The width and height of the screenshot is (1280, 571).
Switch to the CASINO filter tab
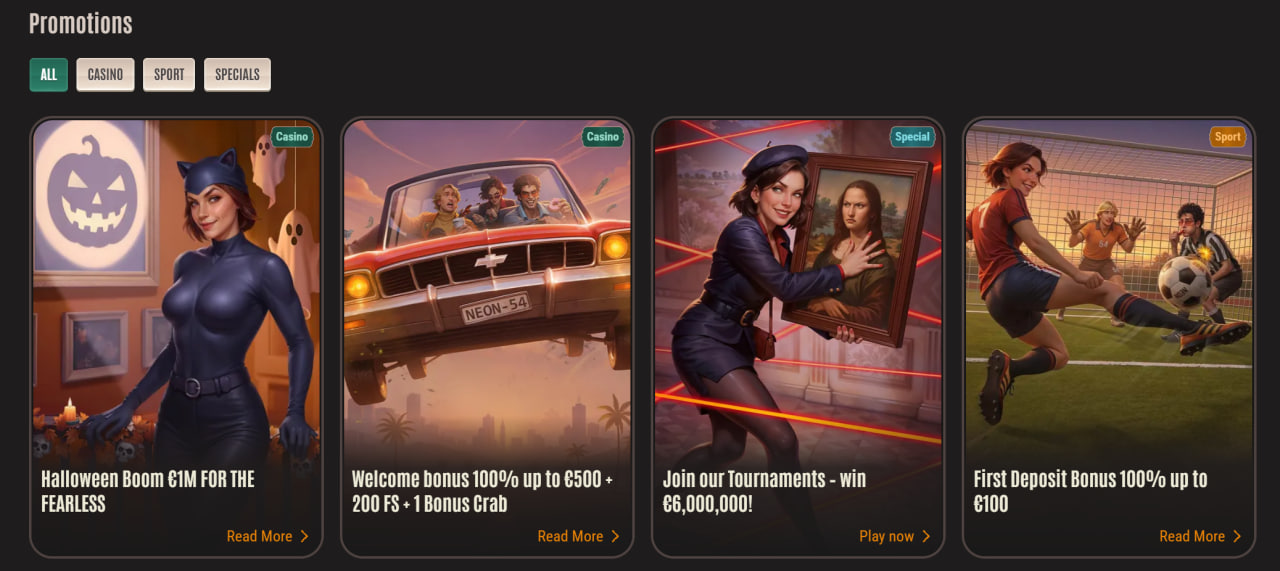pos(105,75)
